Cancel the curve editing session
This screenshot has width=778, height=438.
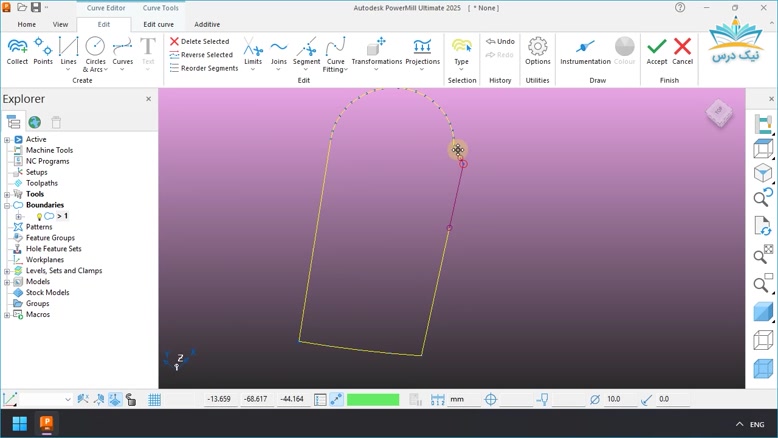pos(682,51)
